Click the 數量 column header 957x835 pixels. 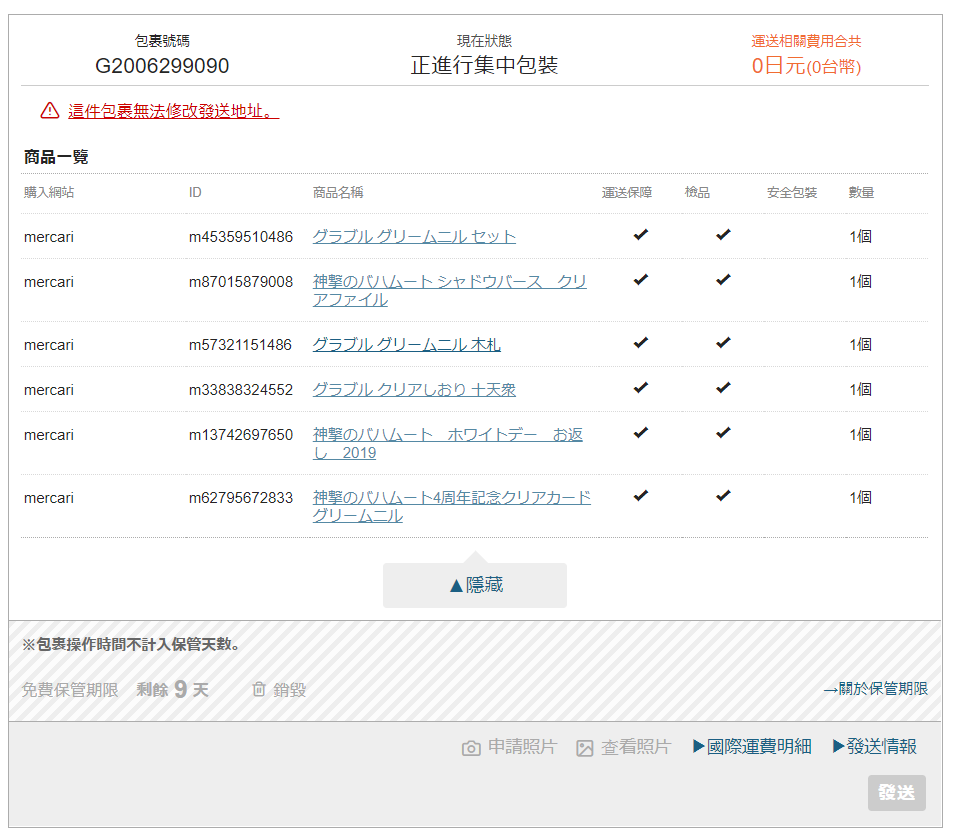(x=861, y=192)
